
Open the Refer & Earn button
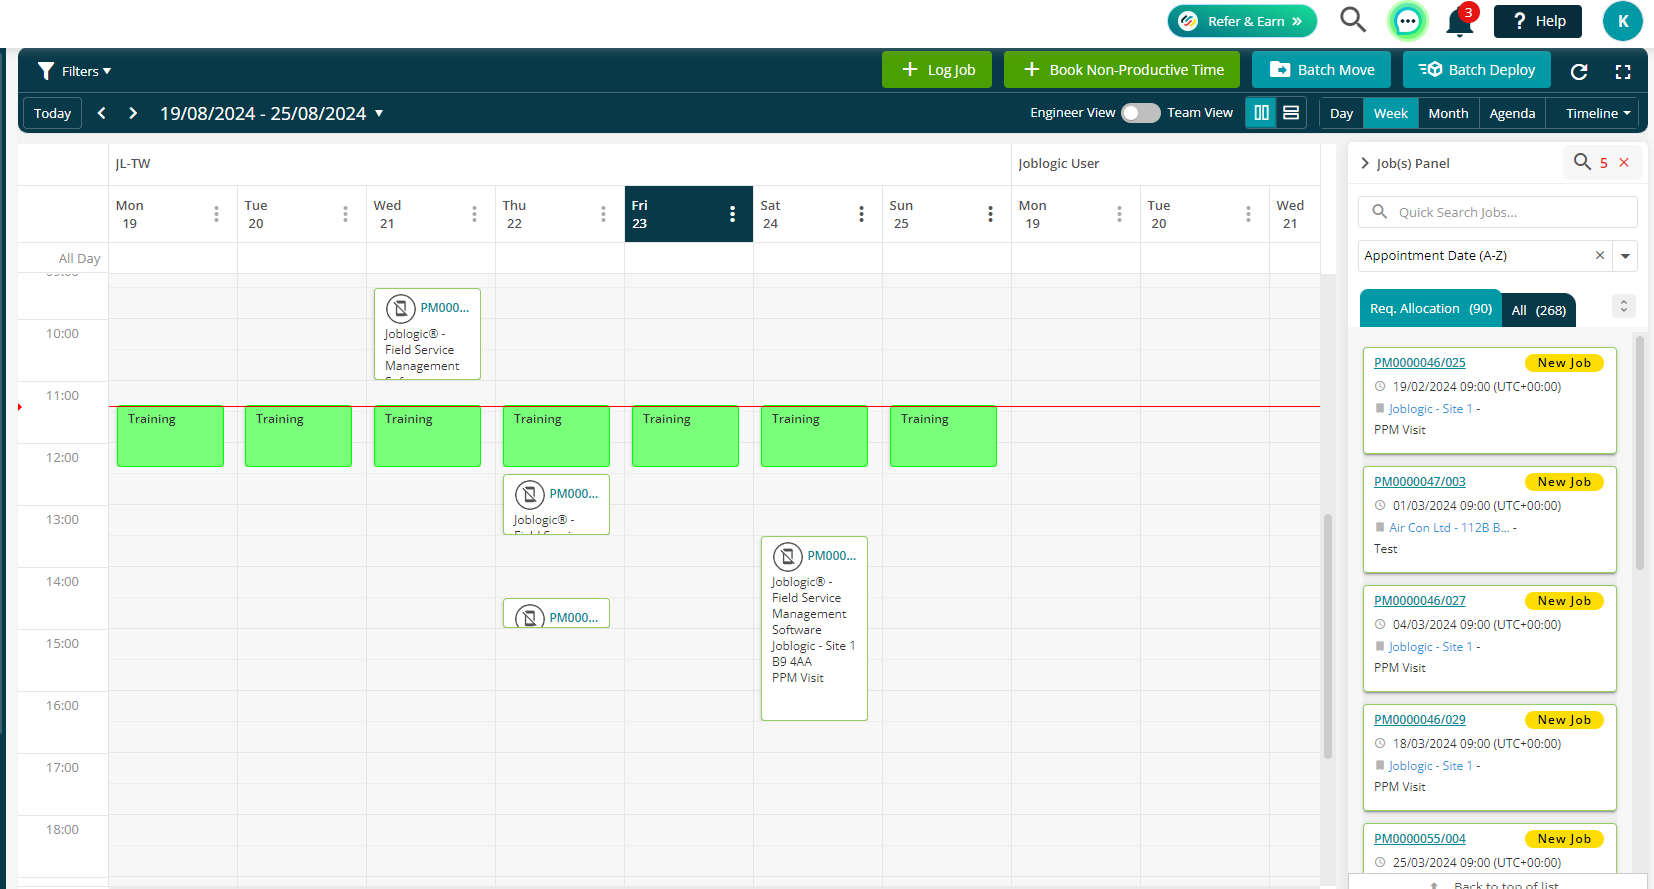click(1242, 21)
